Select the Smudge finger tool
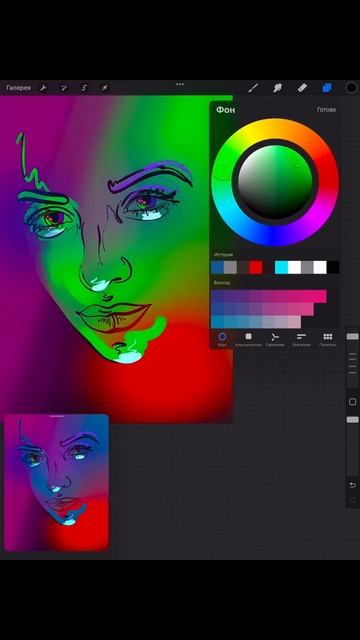This screenshot has width=360, height=640. click(278, 87)
